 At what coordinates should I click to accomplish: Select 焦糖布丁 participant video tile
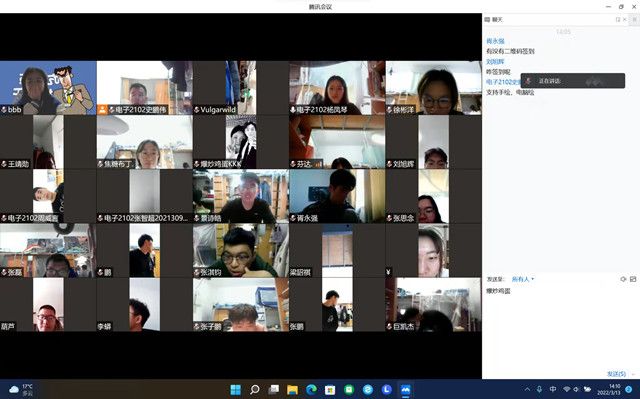tap(144, 142)
